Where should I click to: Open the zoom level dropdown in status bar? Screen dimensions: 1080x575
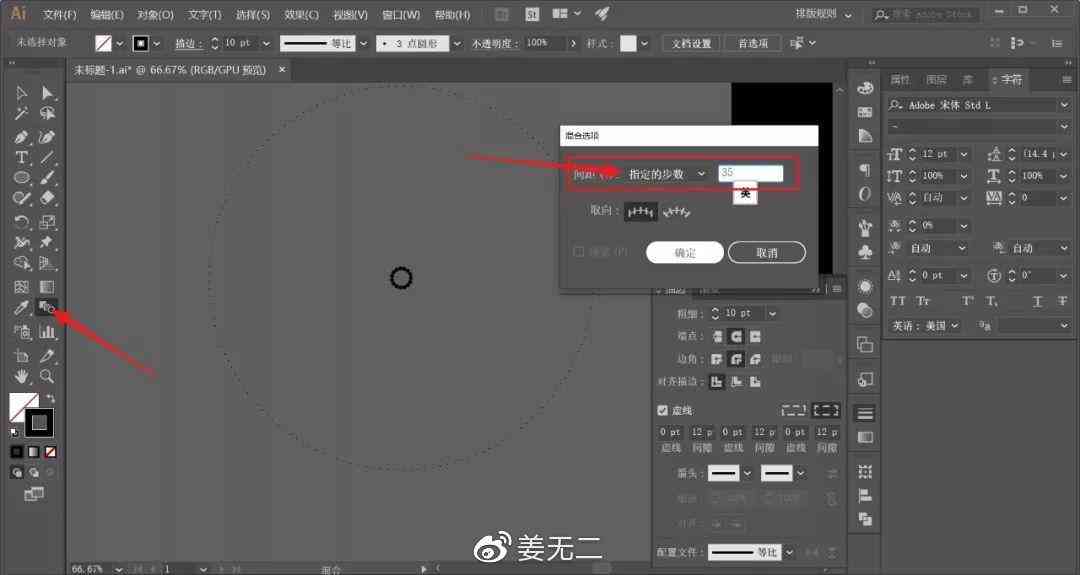click(x=118, y=569)
